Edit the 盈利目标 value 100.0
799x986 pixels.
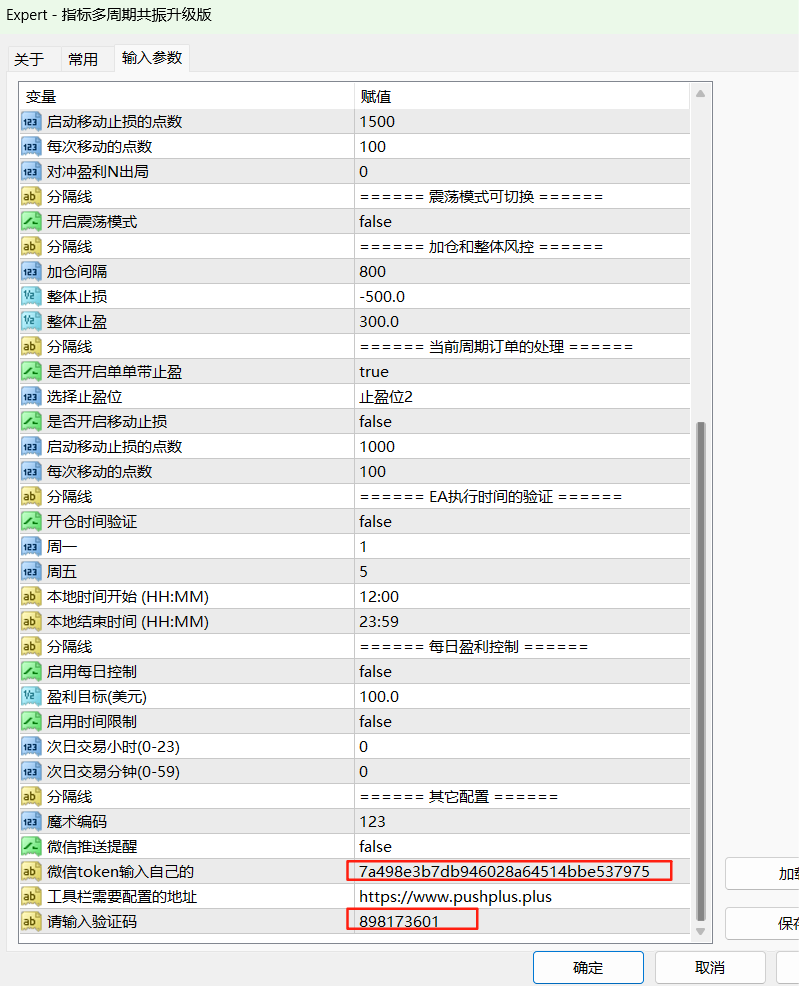[522, 696]
